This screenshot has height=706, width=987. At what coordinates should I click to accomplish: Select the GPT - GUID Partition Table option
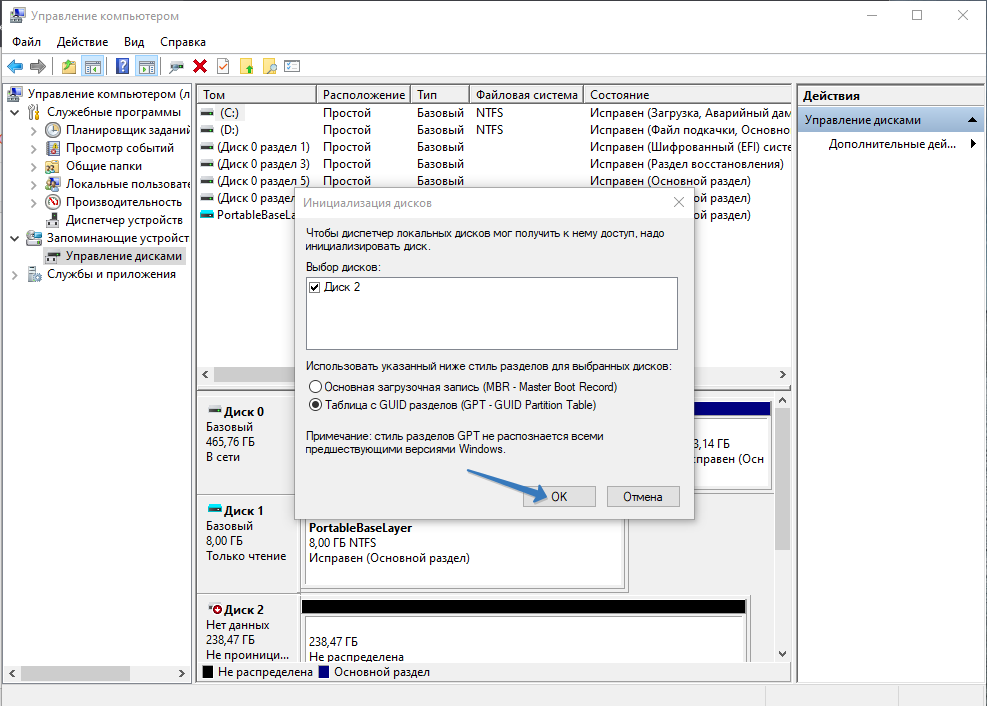click(x=315, y=405)
